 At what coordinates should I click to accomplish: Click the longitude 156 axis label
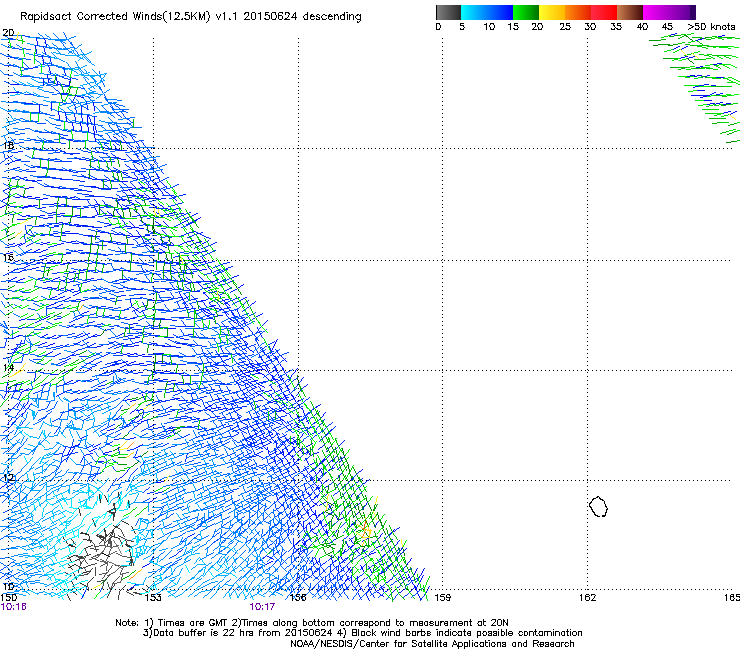[x=298, y=598]
